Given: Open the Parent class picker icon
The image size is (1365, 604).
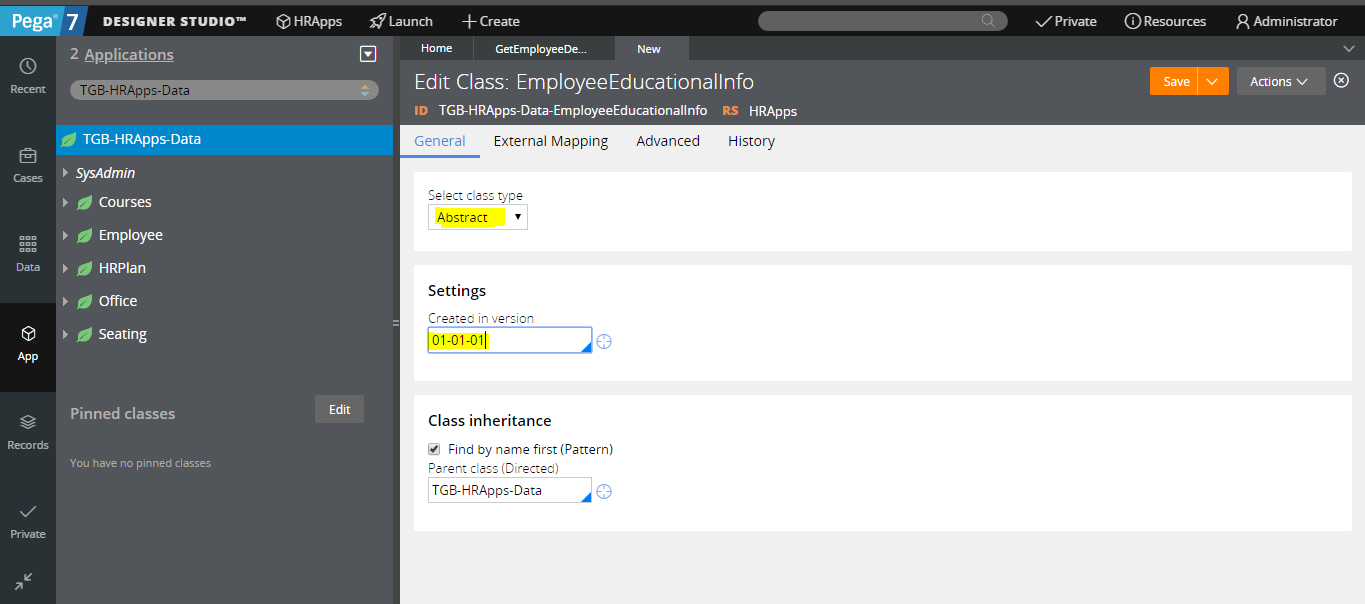Looking at the screenshot, I should 604,491.
